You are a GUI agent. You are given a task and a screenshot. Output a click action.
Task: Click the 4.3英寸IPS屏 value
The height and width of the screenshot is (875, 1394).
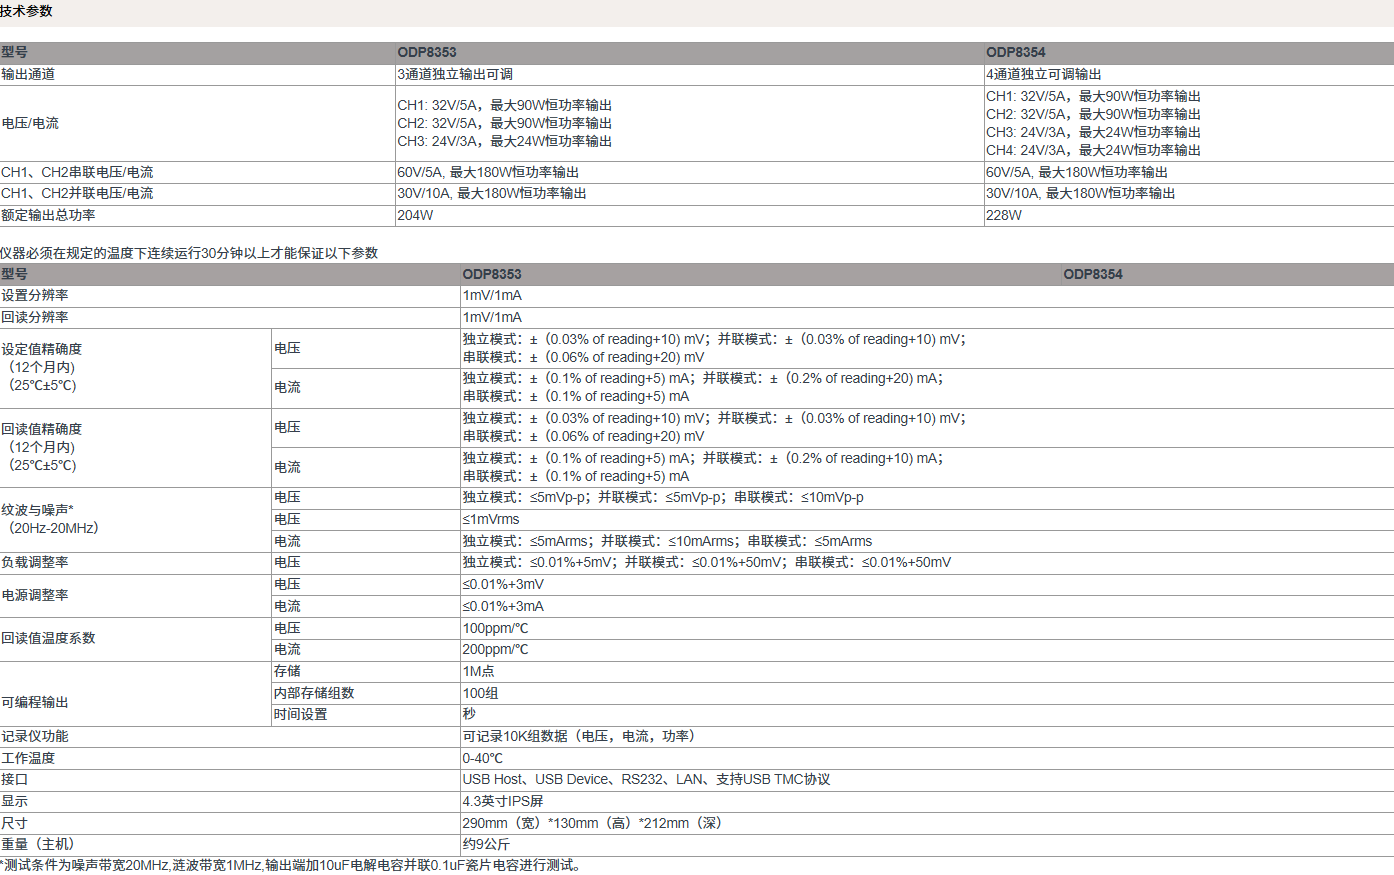tap(503, 801)
